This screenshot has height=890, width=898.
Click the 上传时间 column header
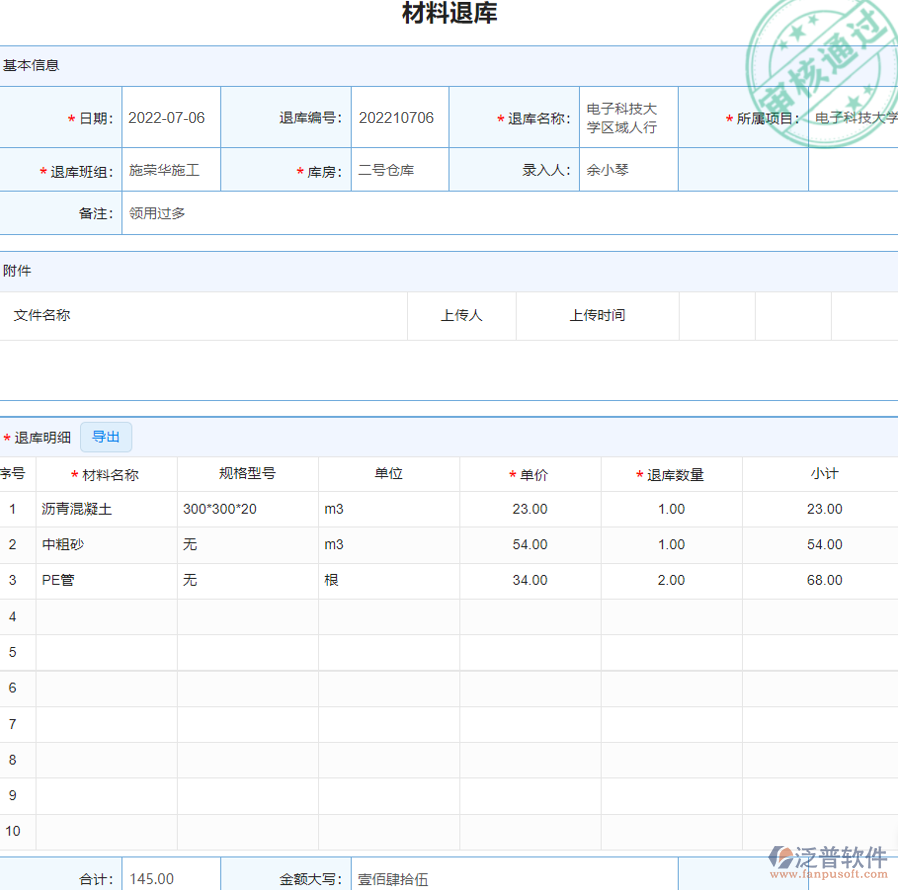(597, 316)
